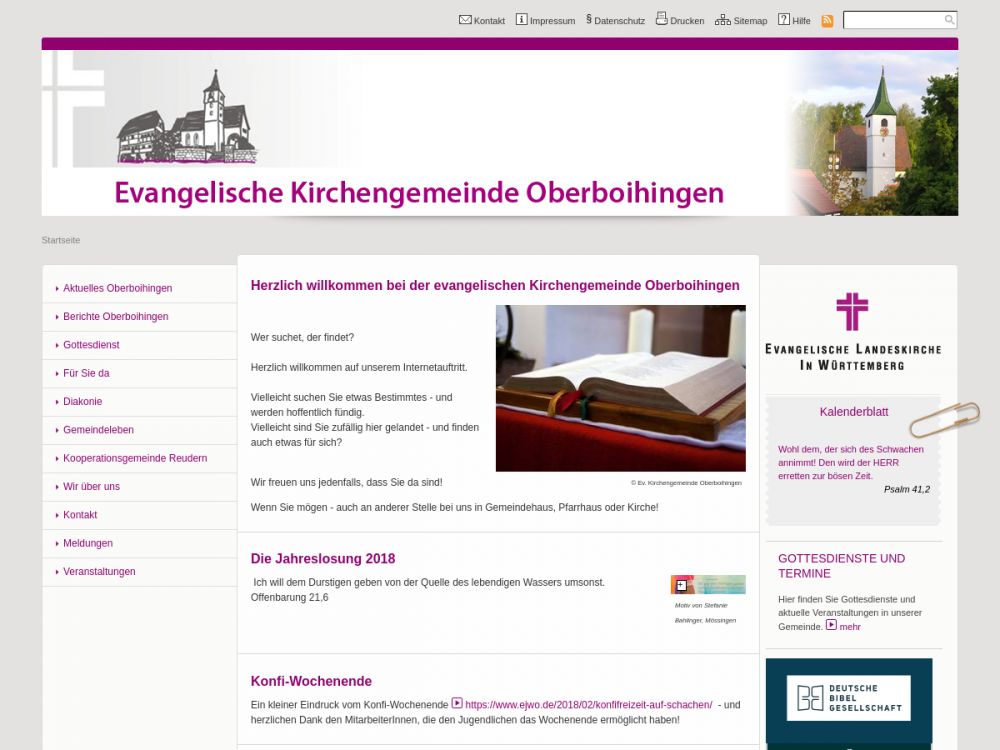Enlarge the Jahreslosung motif thumbnail
Image resolution: width=1000 pixels, height=750 pixels.
coord(707,585)
